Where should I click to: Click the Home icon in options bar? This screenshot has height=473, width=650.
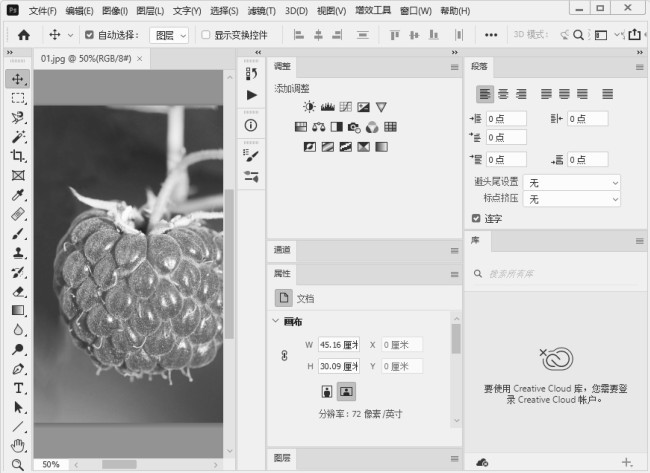pos(24,35)
